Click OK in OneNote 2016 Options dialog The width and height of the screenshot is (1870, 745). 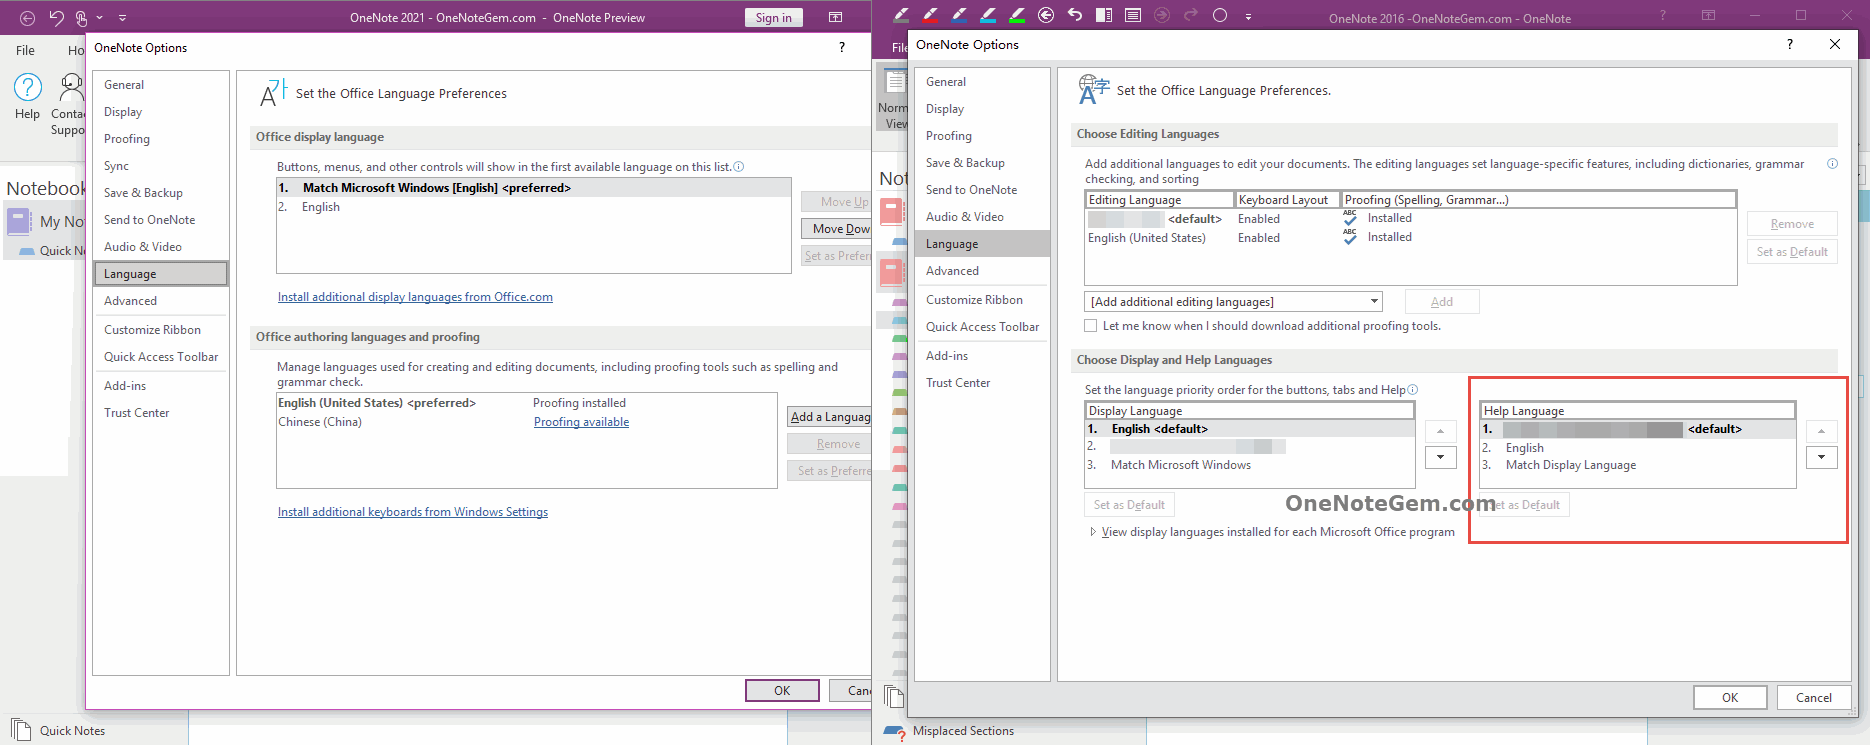[x=1730, y=698]
